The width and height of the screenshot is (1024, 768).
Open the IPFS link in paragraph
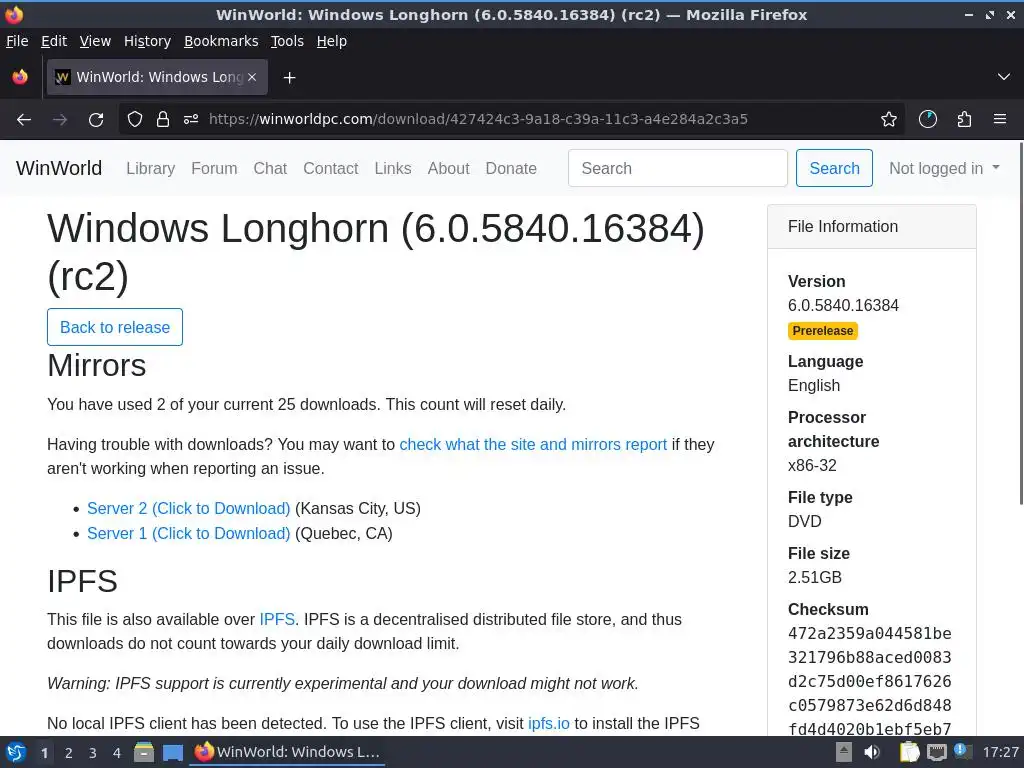tap(277, 620)
